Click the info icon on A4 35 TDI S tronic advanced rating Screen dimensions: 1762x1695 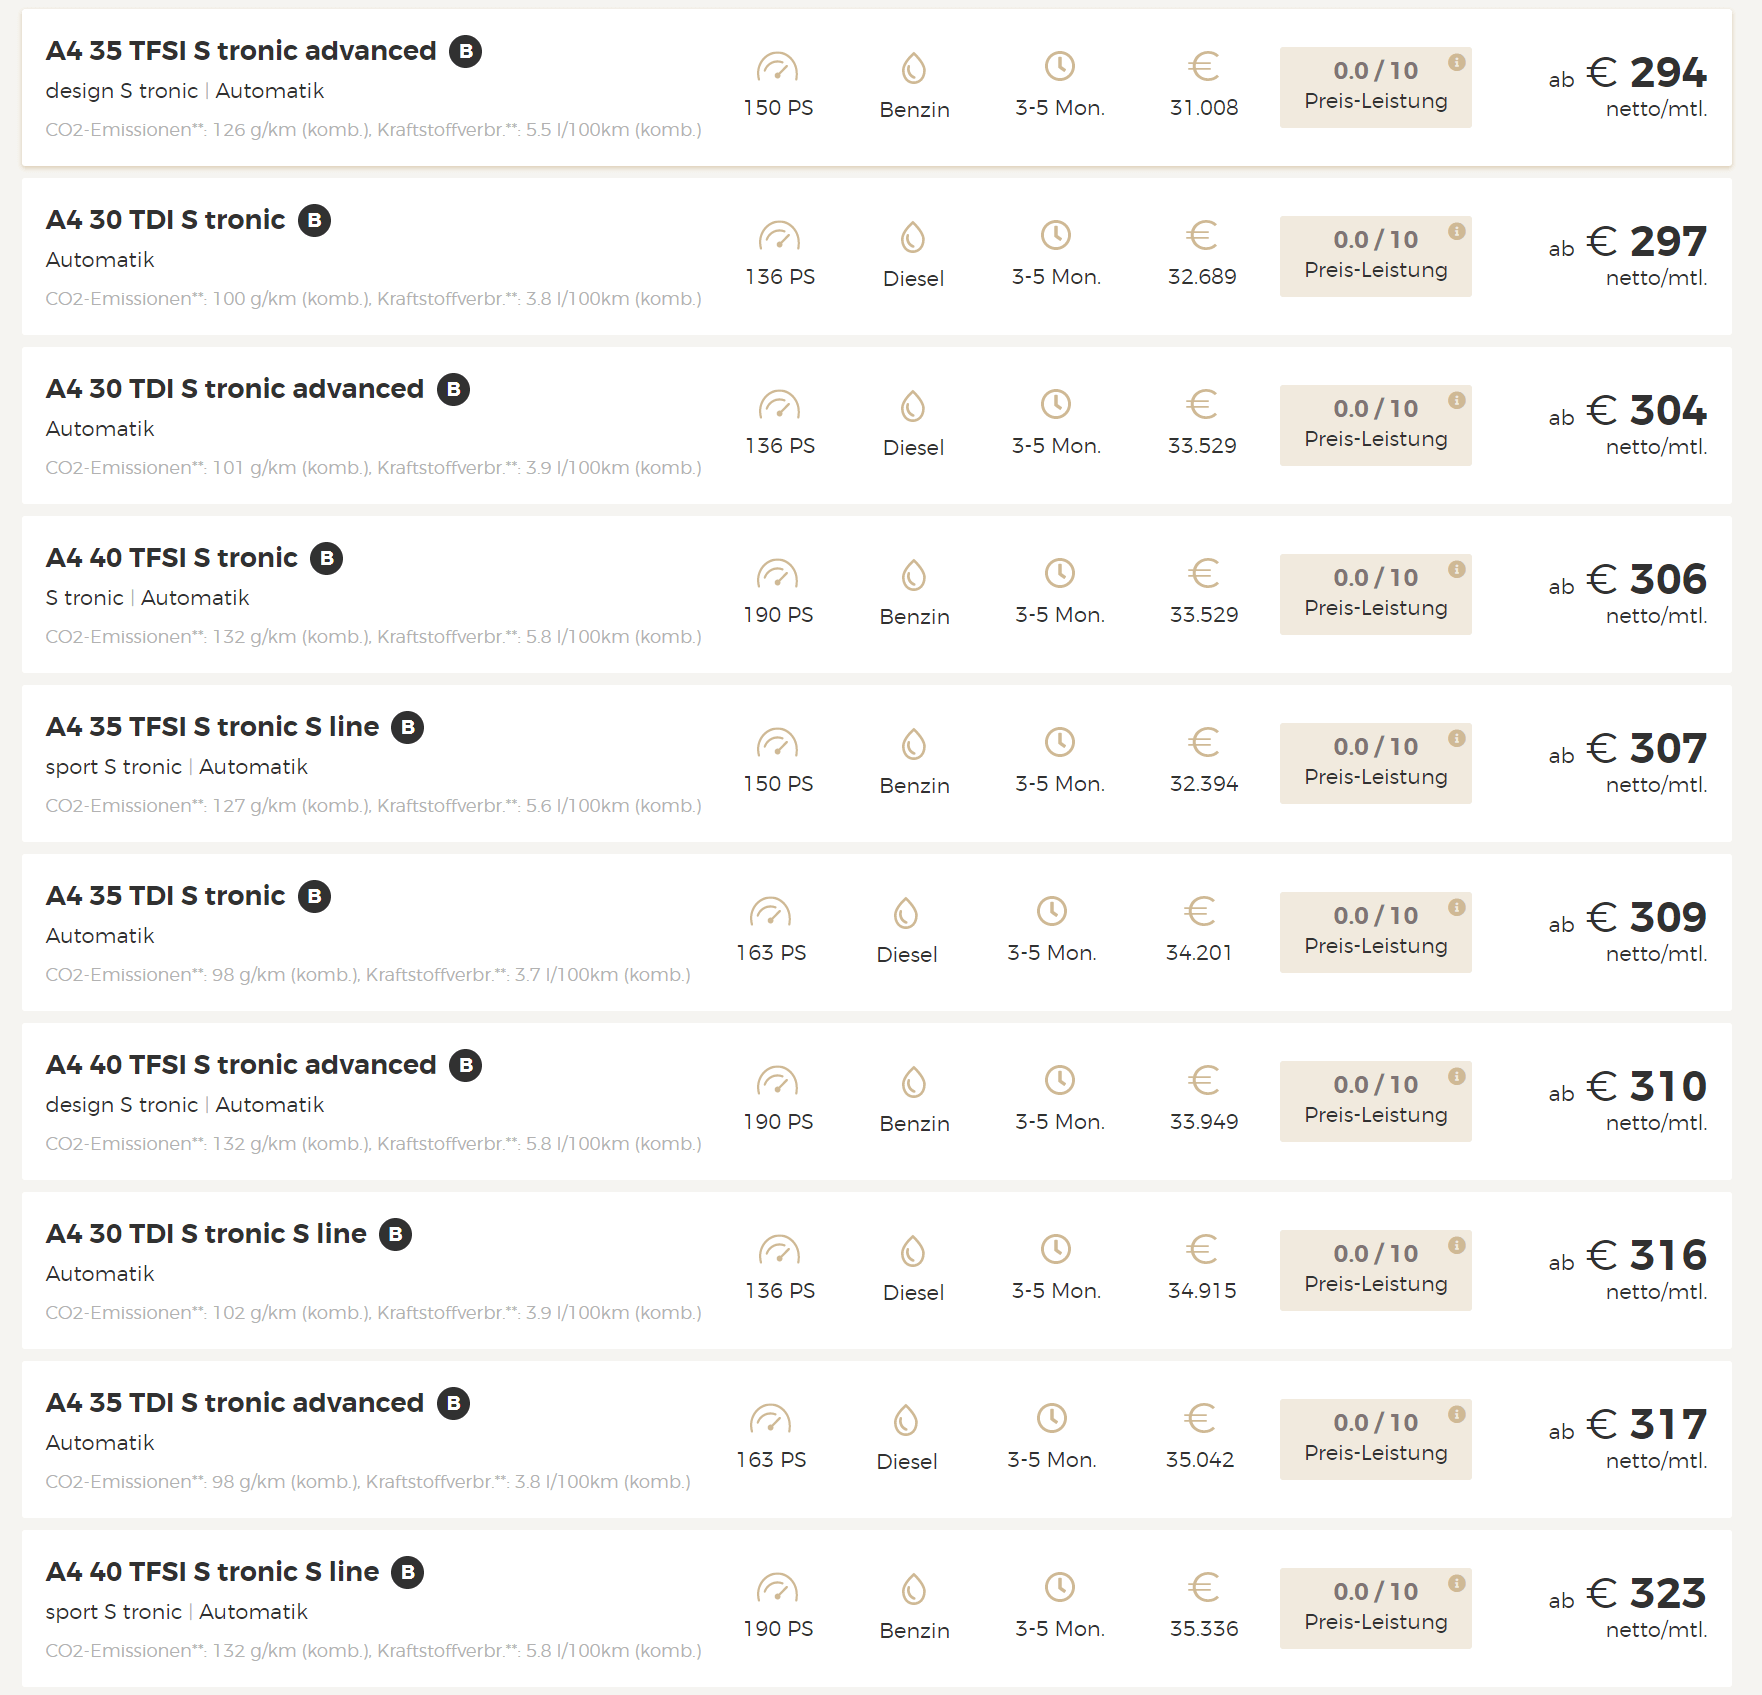[1457, 1414]
